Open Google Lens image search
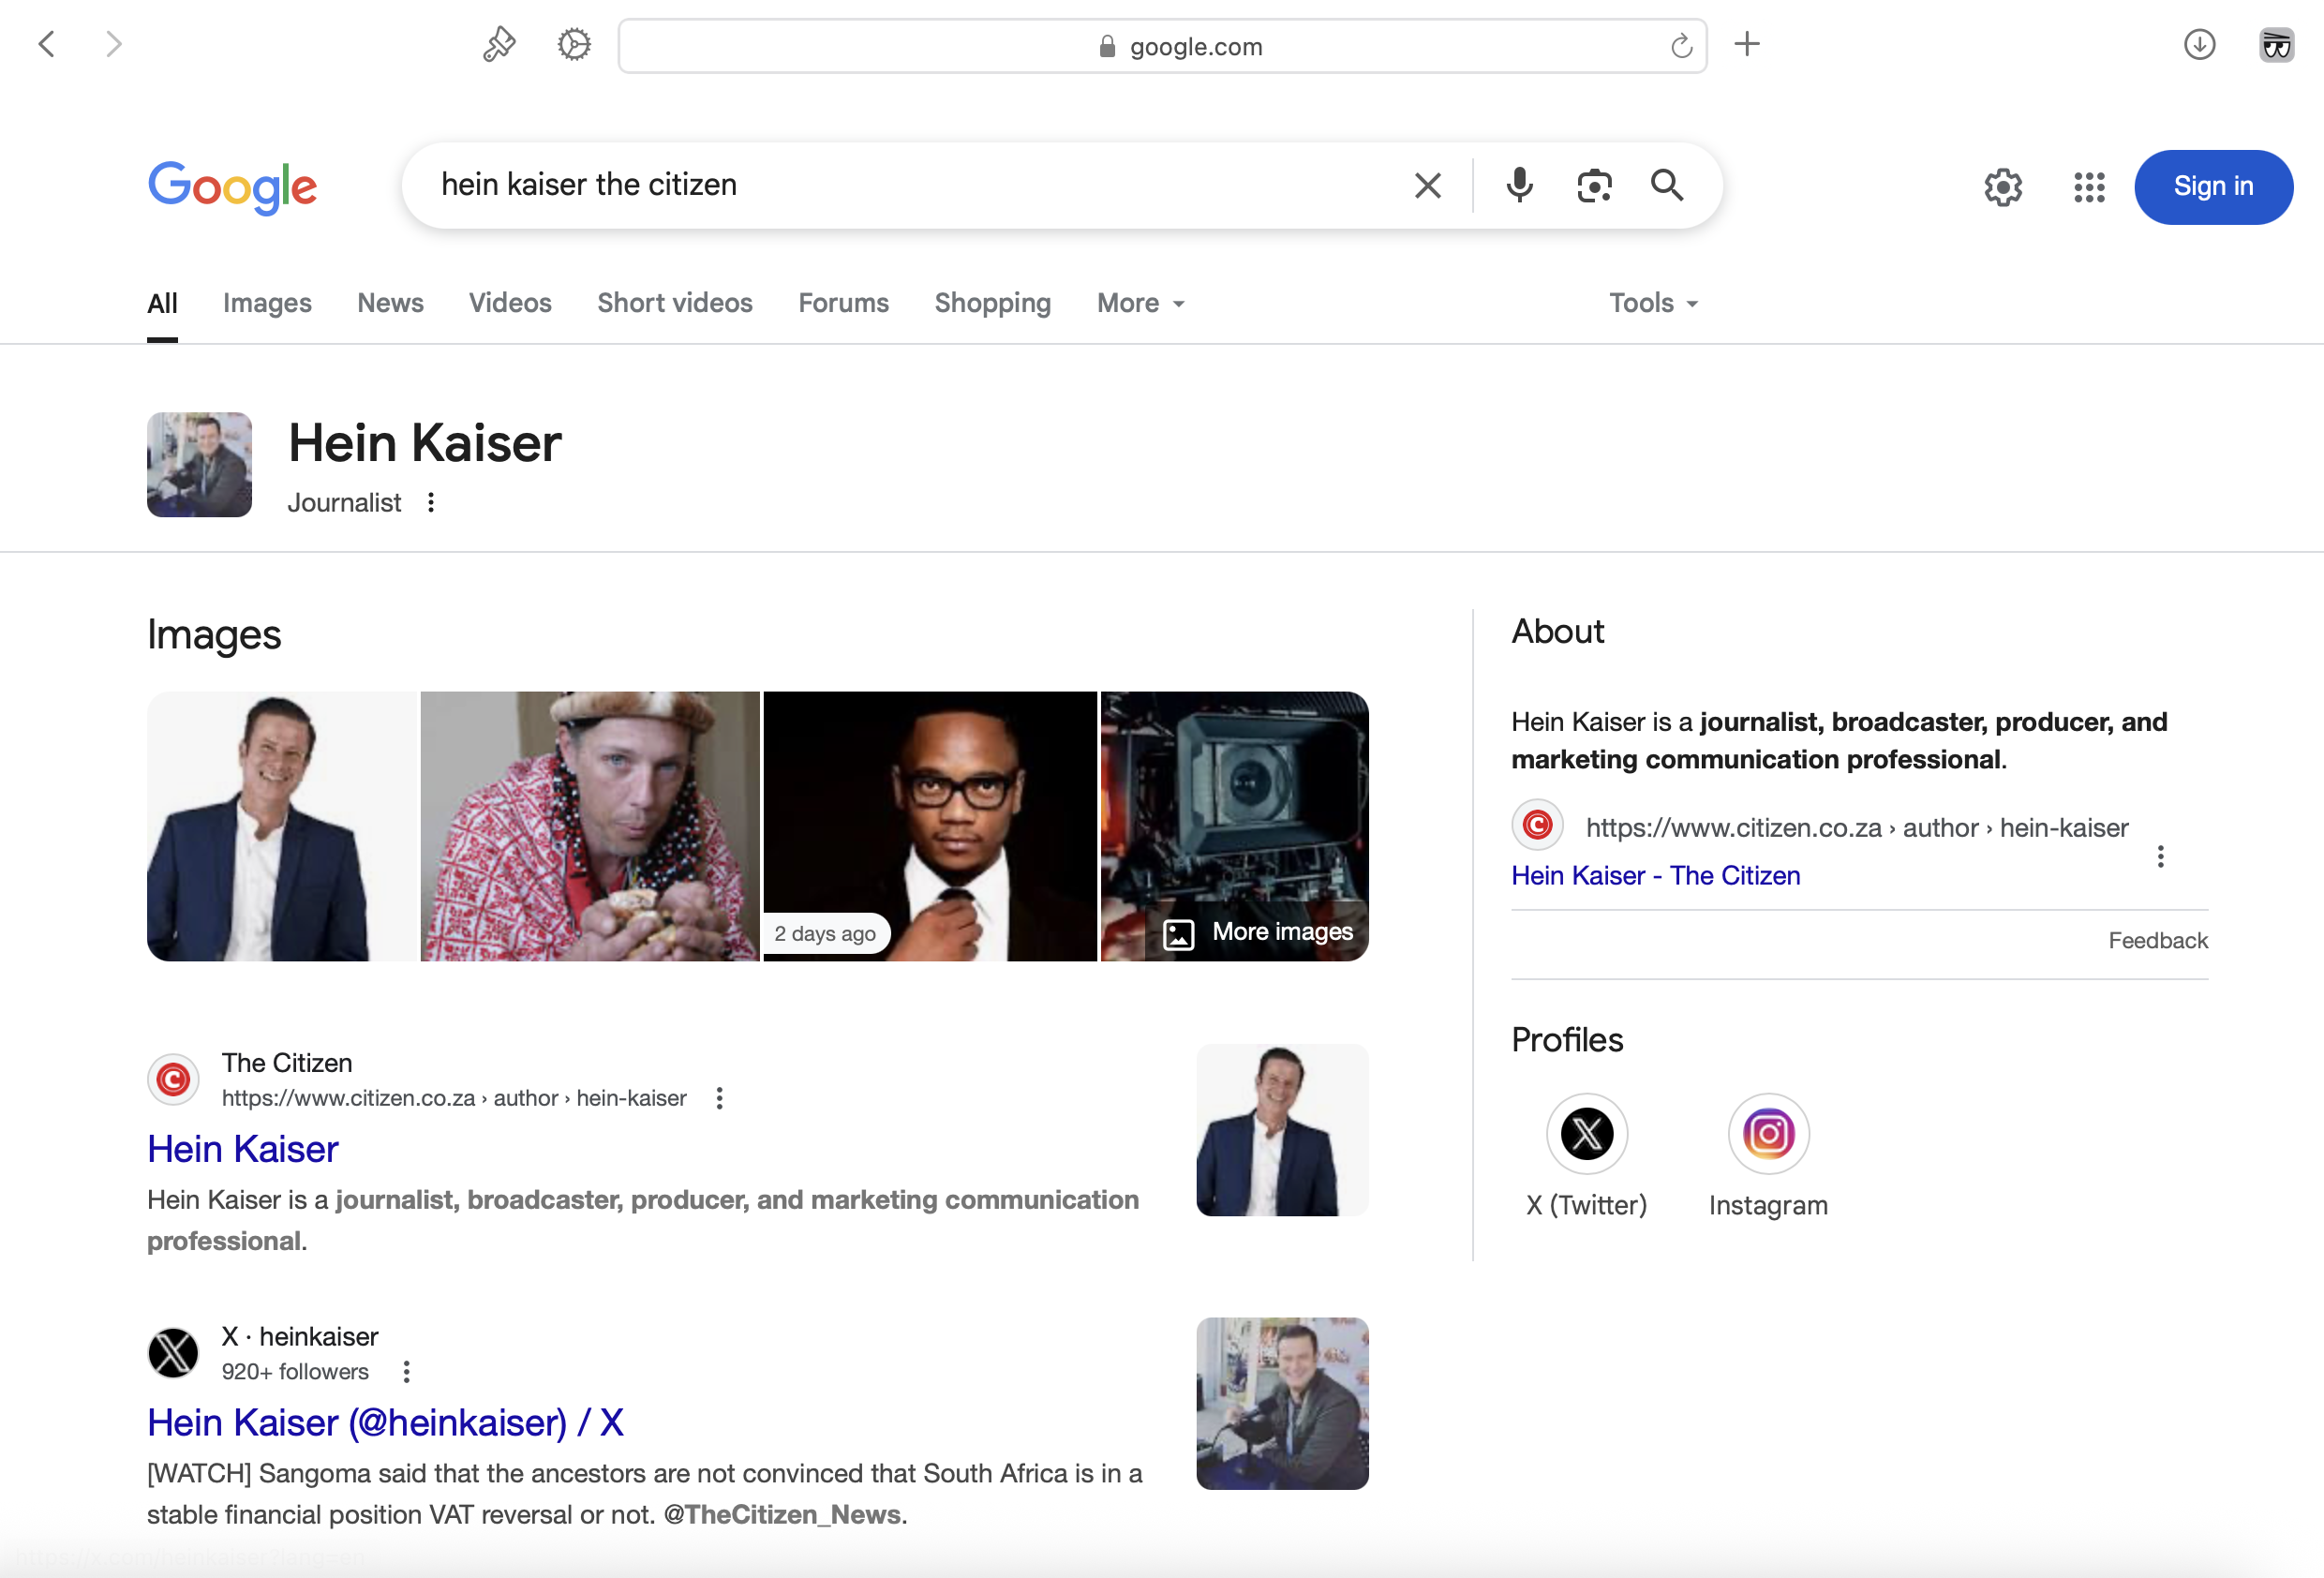Image resolution: width=2324 pixels, height=1578 pixels. [x=1594, y=185]
